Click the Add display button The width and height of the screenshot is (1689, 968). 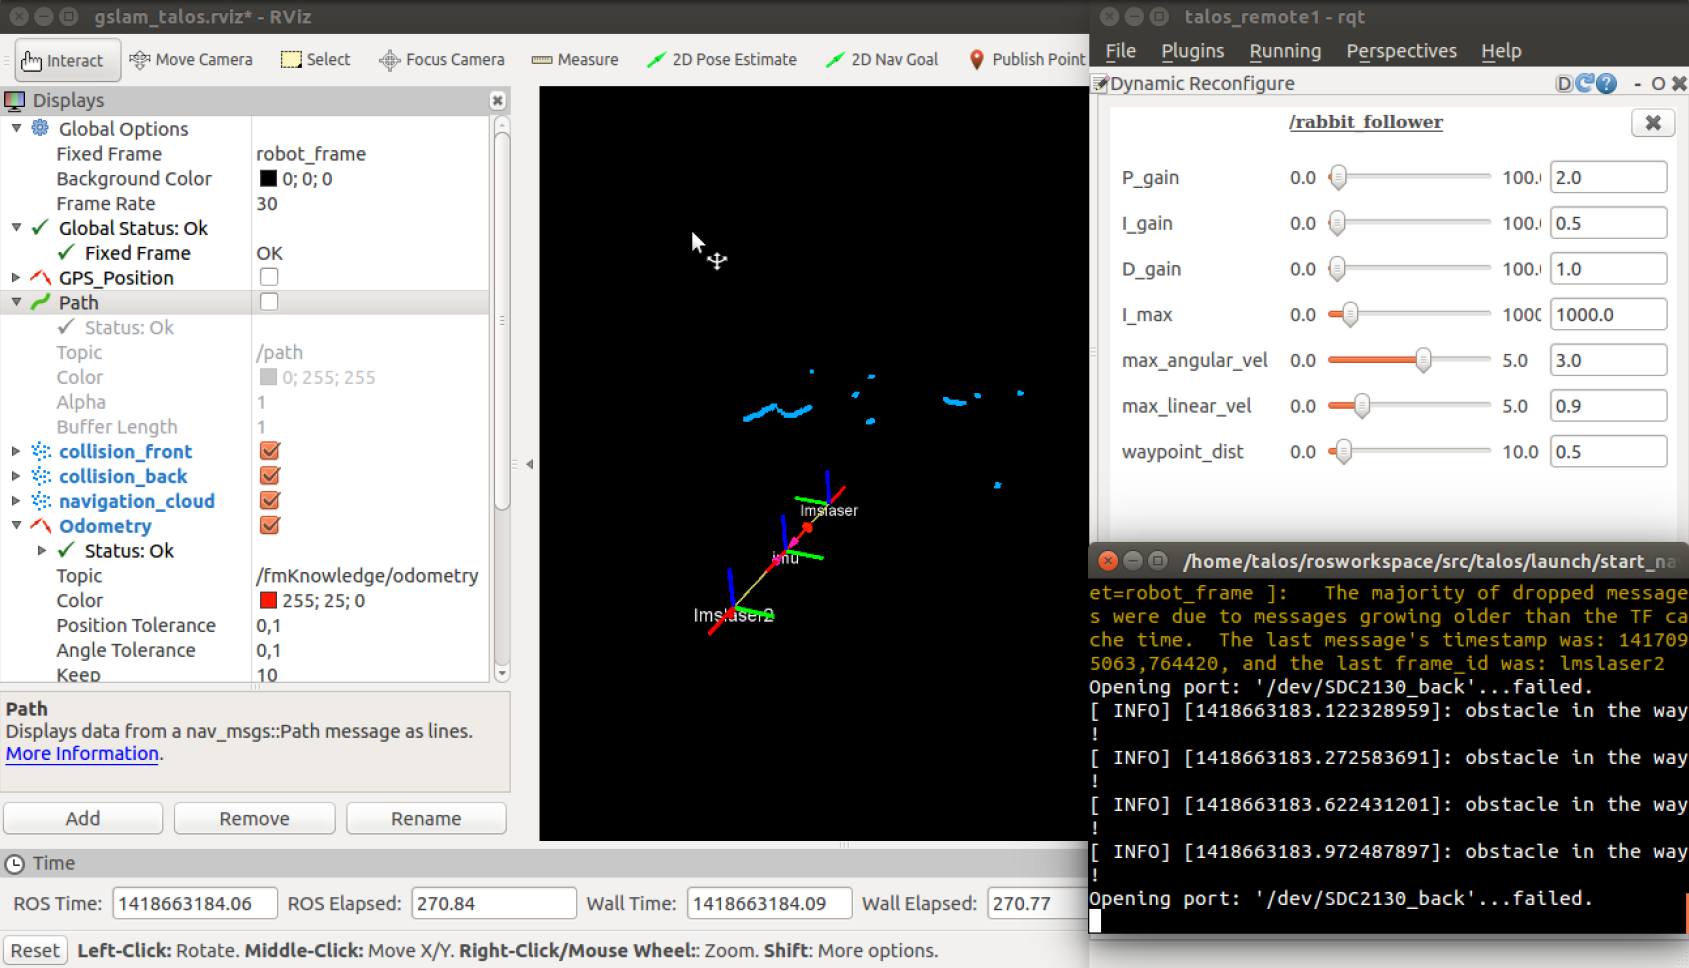click(x=83, y=818)
